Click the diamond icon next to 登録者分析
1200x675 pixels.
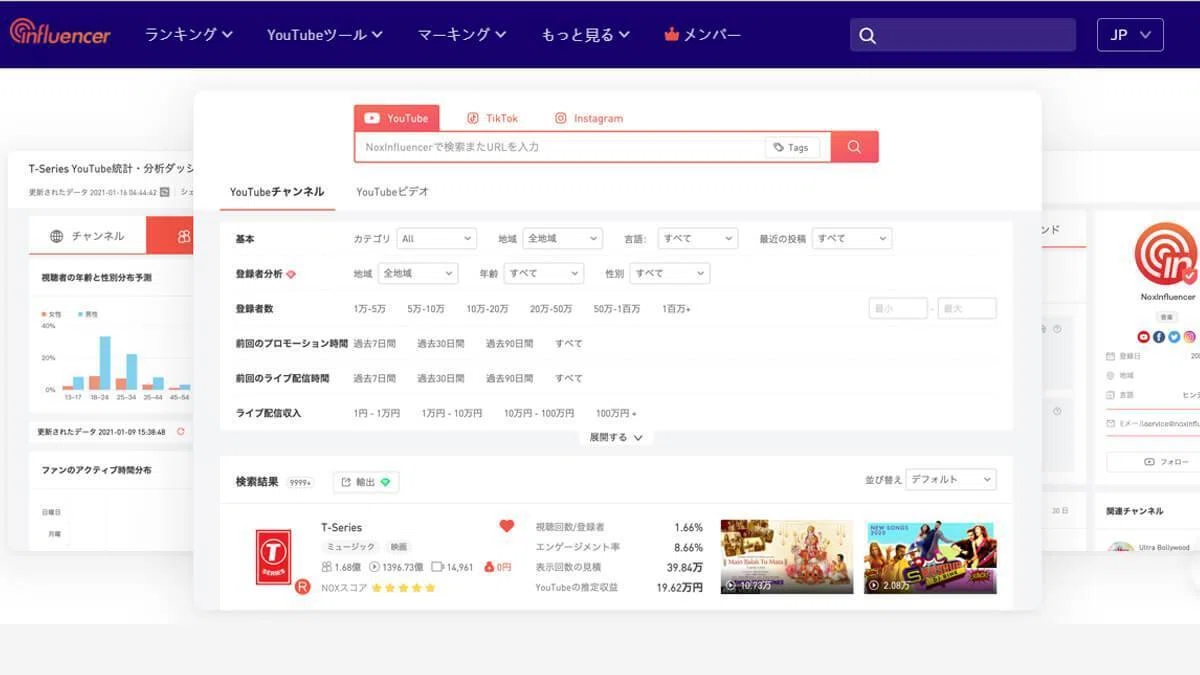pos(291,273)
